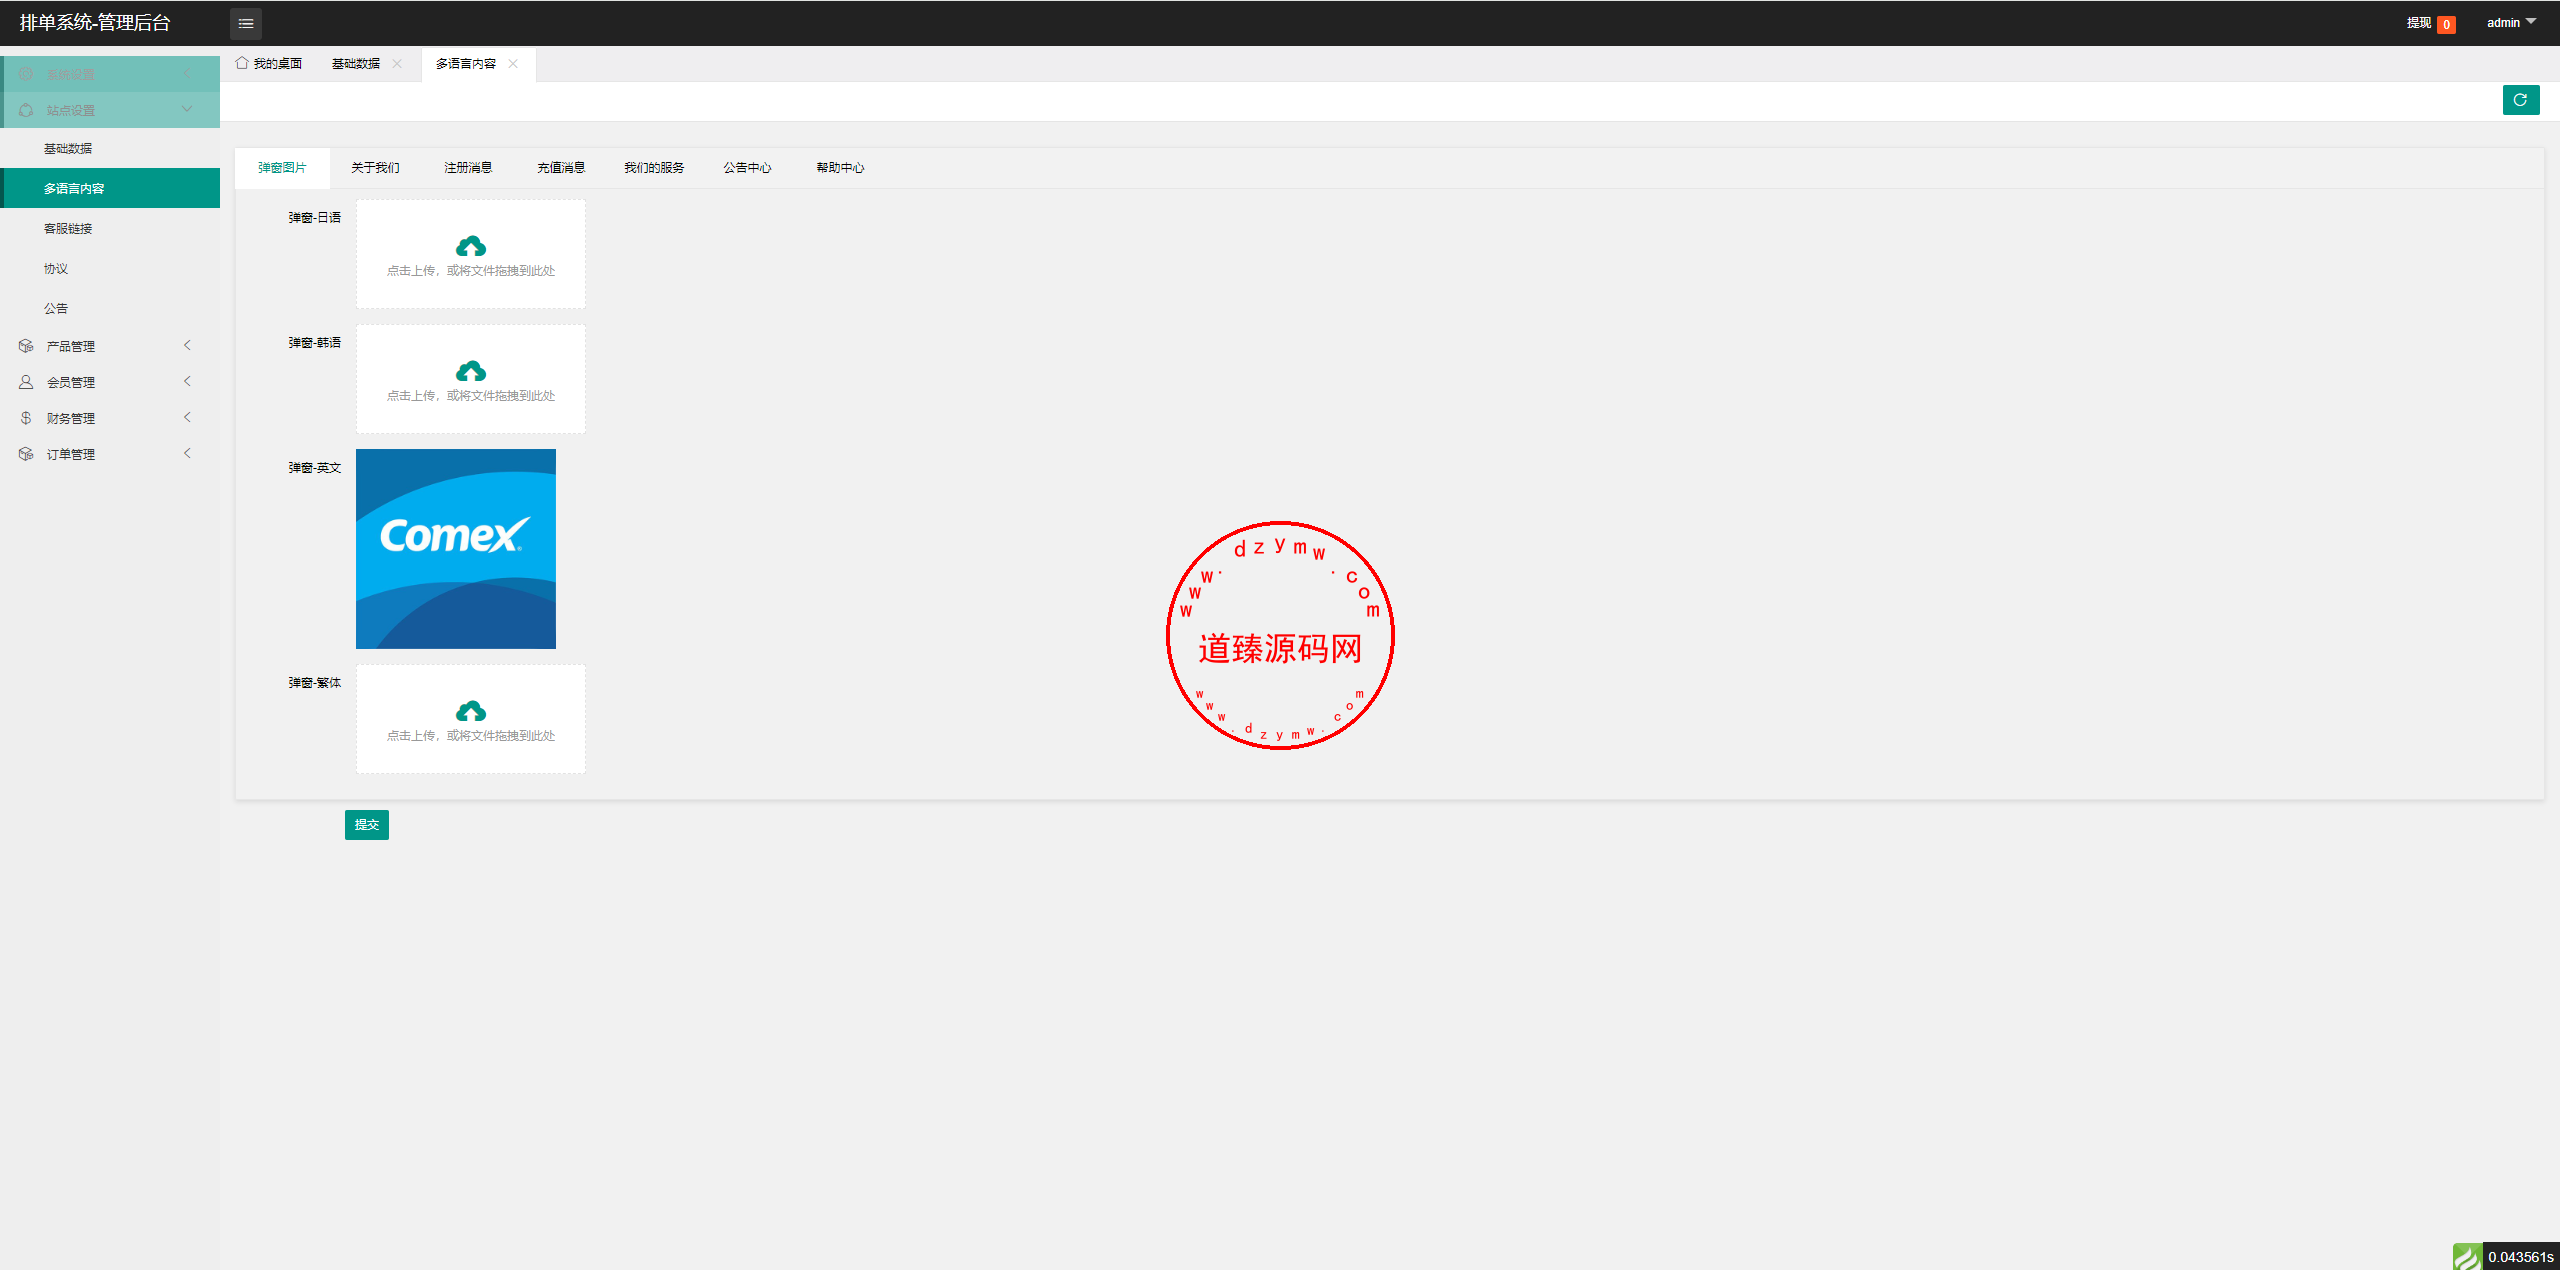Click the 系统设置 gear icon in sidebar
2560x1270 pixels.
tap(26, 74)
